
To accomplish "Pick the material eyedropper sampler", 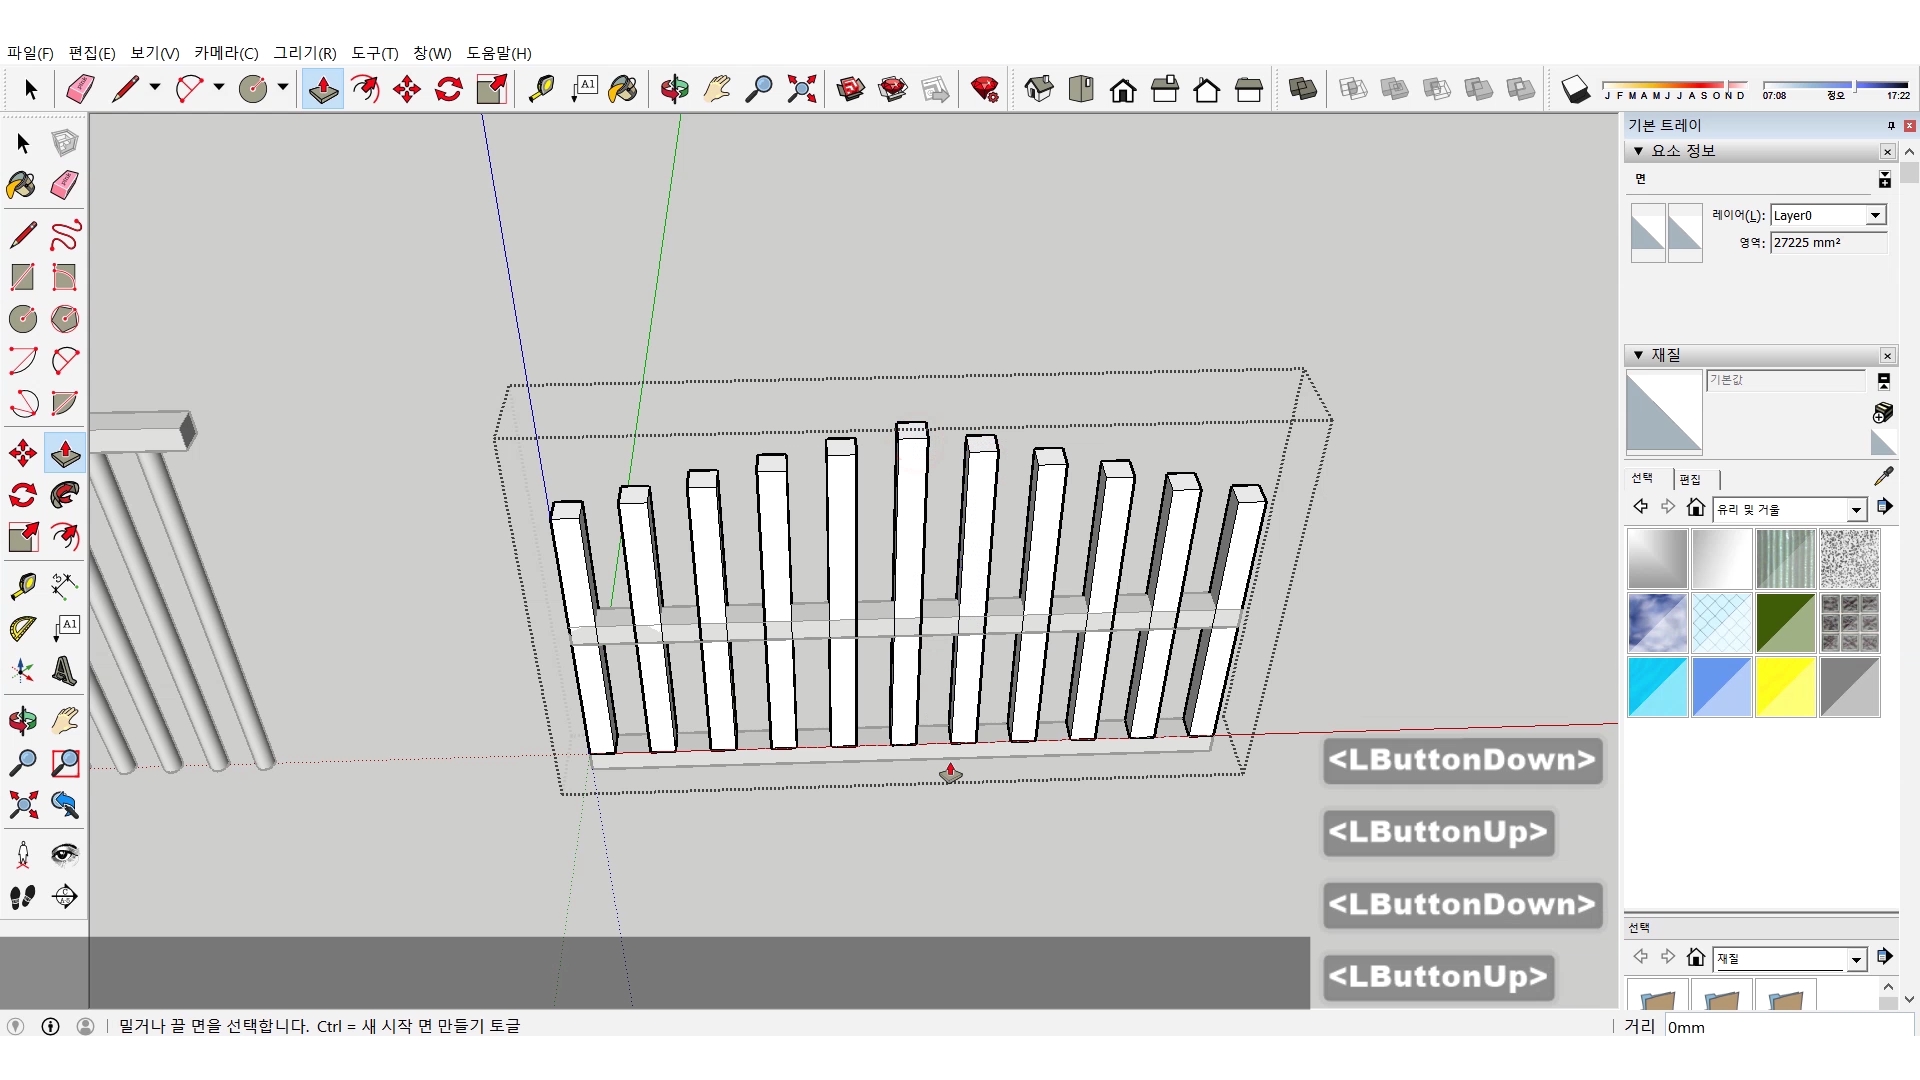I will pyautogui.click(x=1883, y=477).
